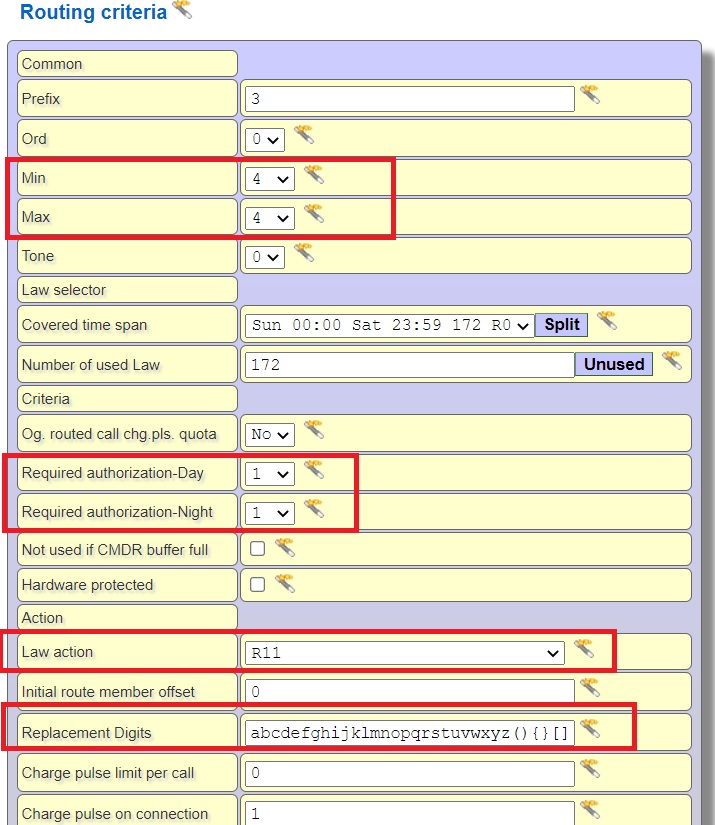Open Og. routed call chg.pls. quota dropdown
Viewport: 715px width, 825px height.
tap(270, 434)
